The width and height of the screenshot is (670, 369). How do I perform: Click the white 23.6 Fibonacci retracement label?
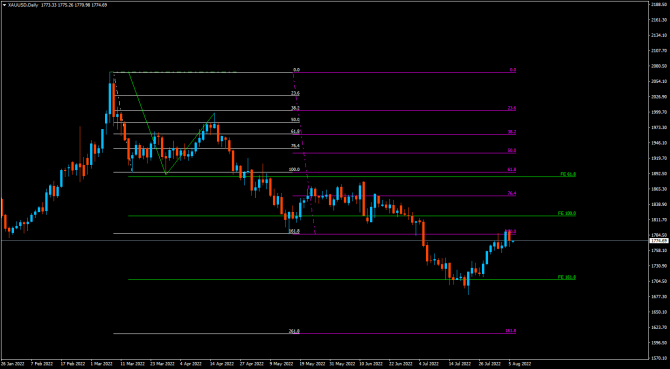coord(295,93)
